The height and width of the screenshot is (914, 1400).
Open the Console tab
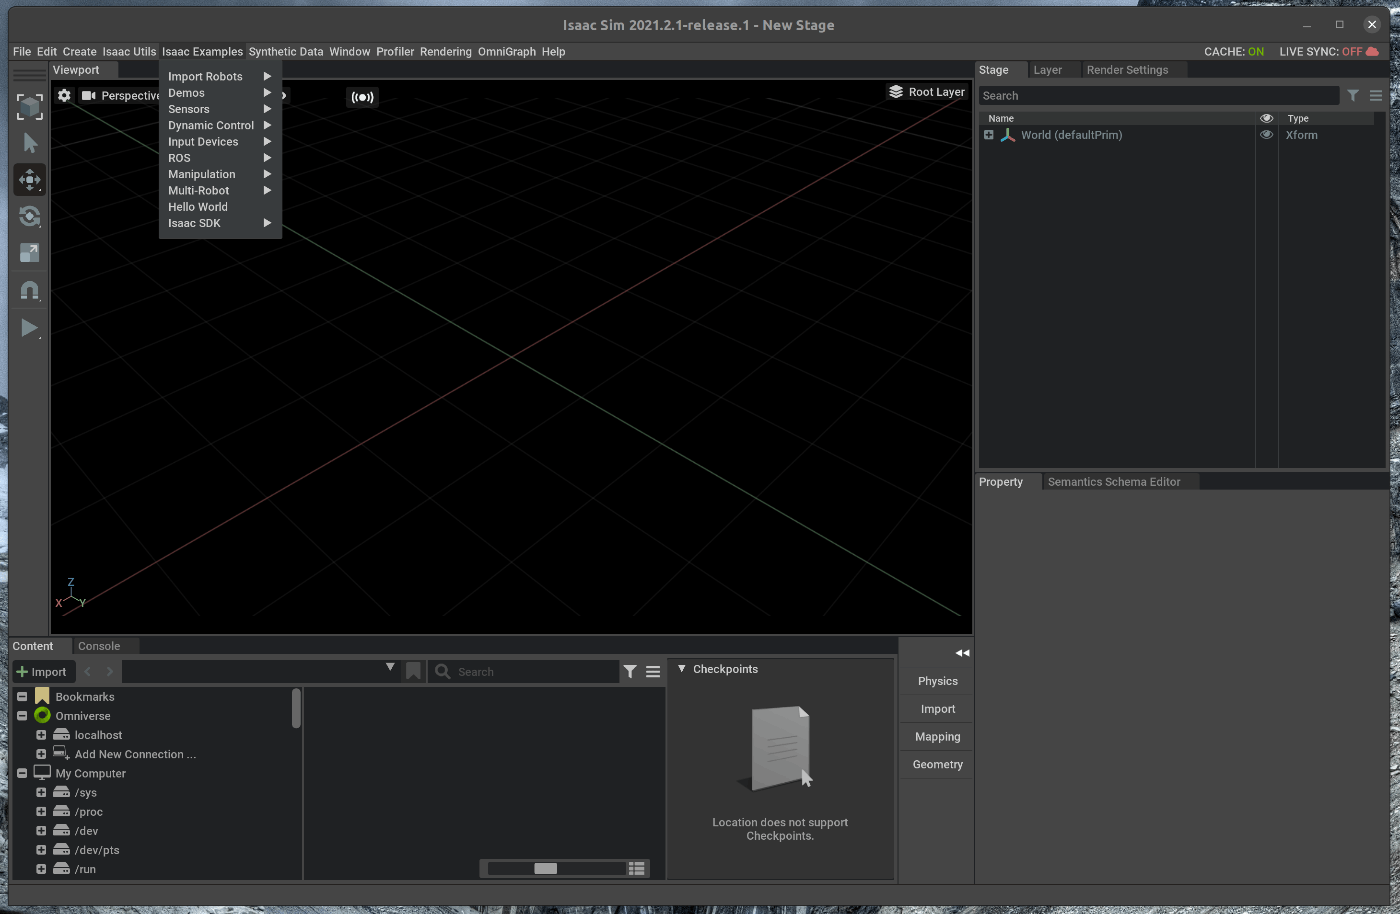pyautogui.click(x=99, y=646)
